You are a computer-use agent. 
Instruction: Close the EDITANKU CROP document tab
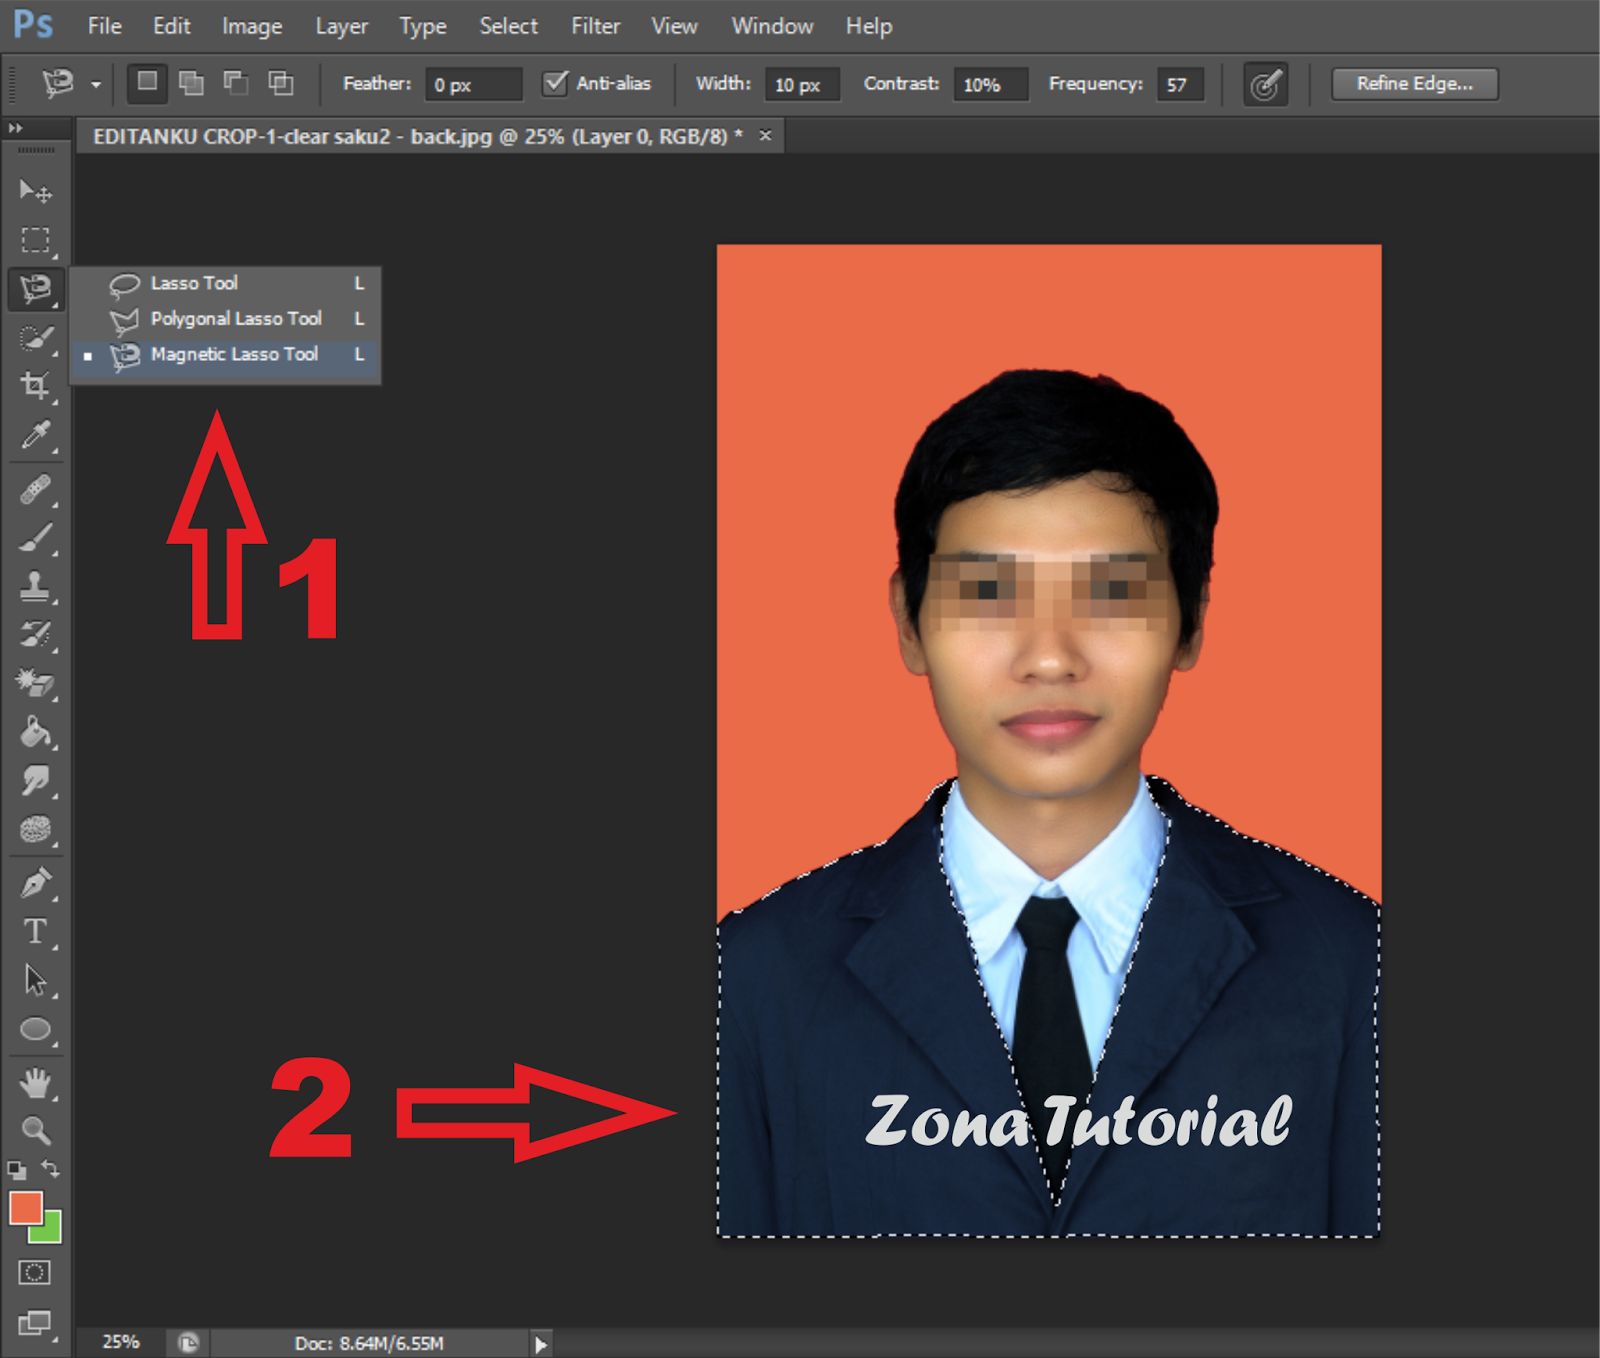click(x=765, y=135)
